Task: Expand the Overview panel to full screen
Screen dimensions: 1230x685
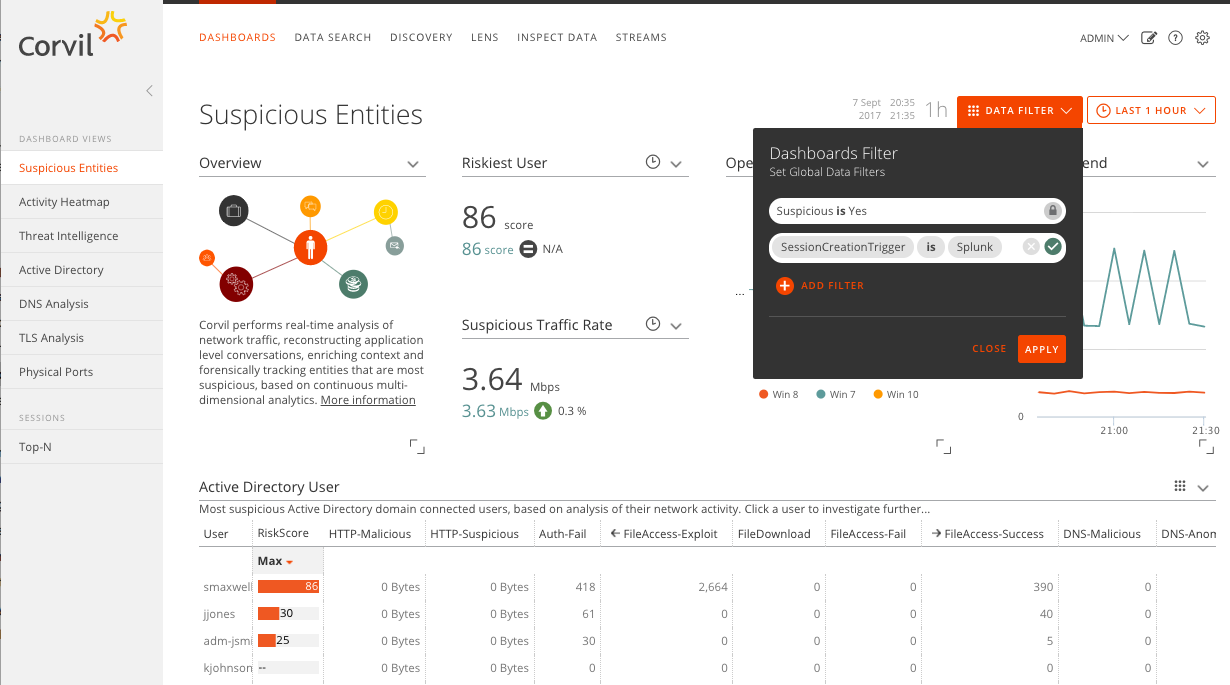Action: click(418, 446)
